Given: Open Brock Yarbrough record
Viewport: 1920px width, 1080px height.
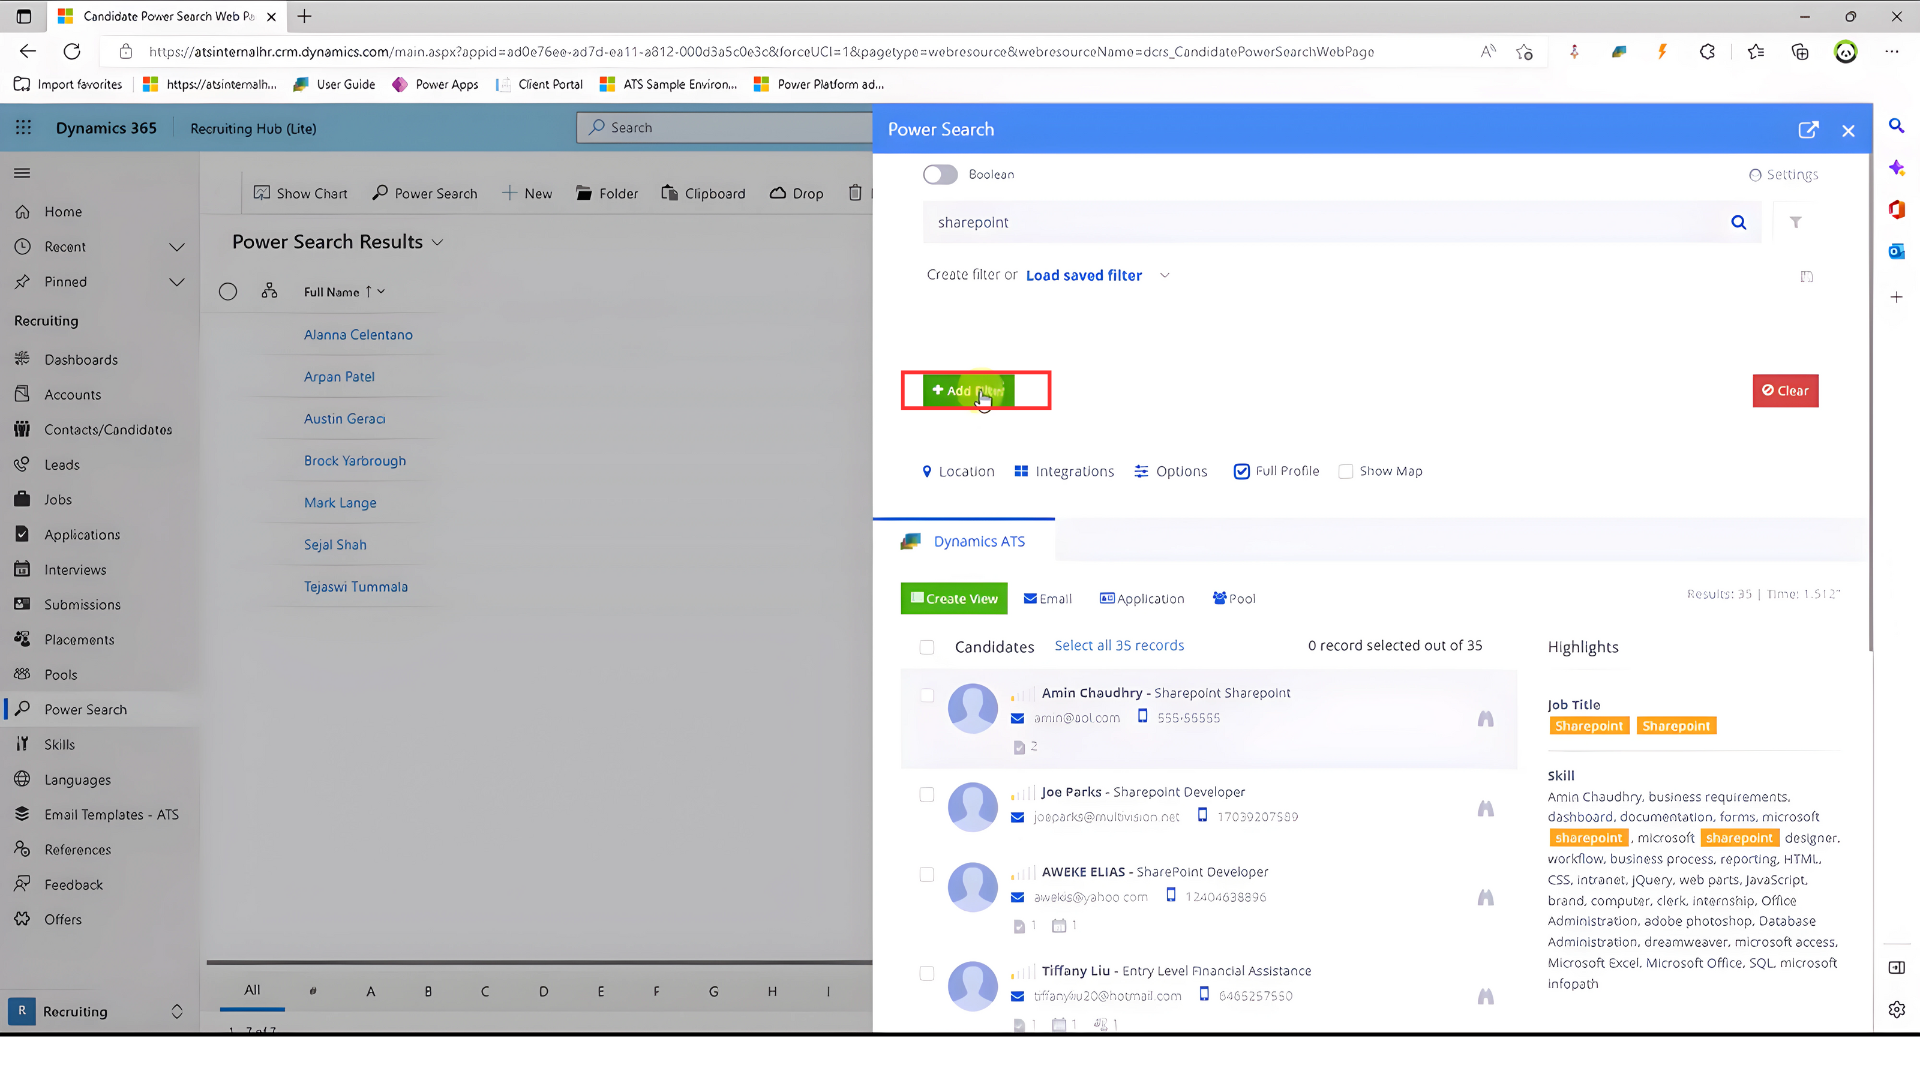Looking at the screenshot, I should 355,461.
